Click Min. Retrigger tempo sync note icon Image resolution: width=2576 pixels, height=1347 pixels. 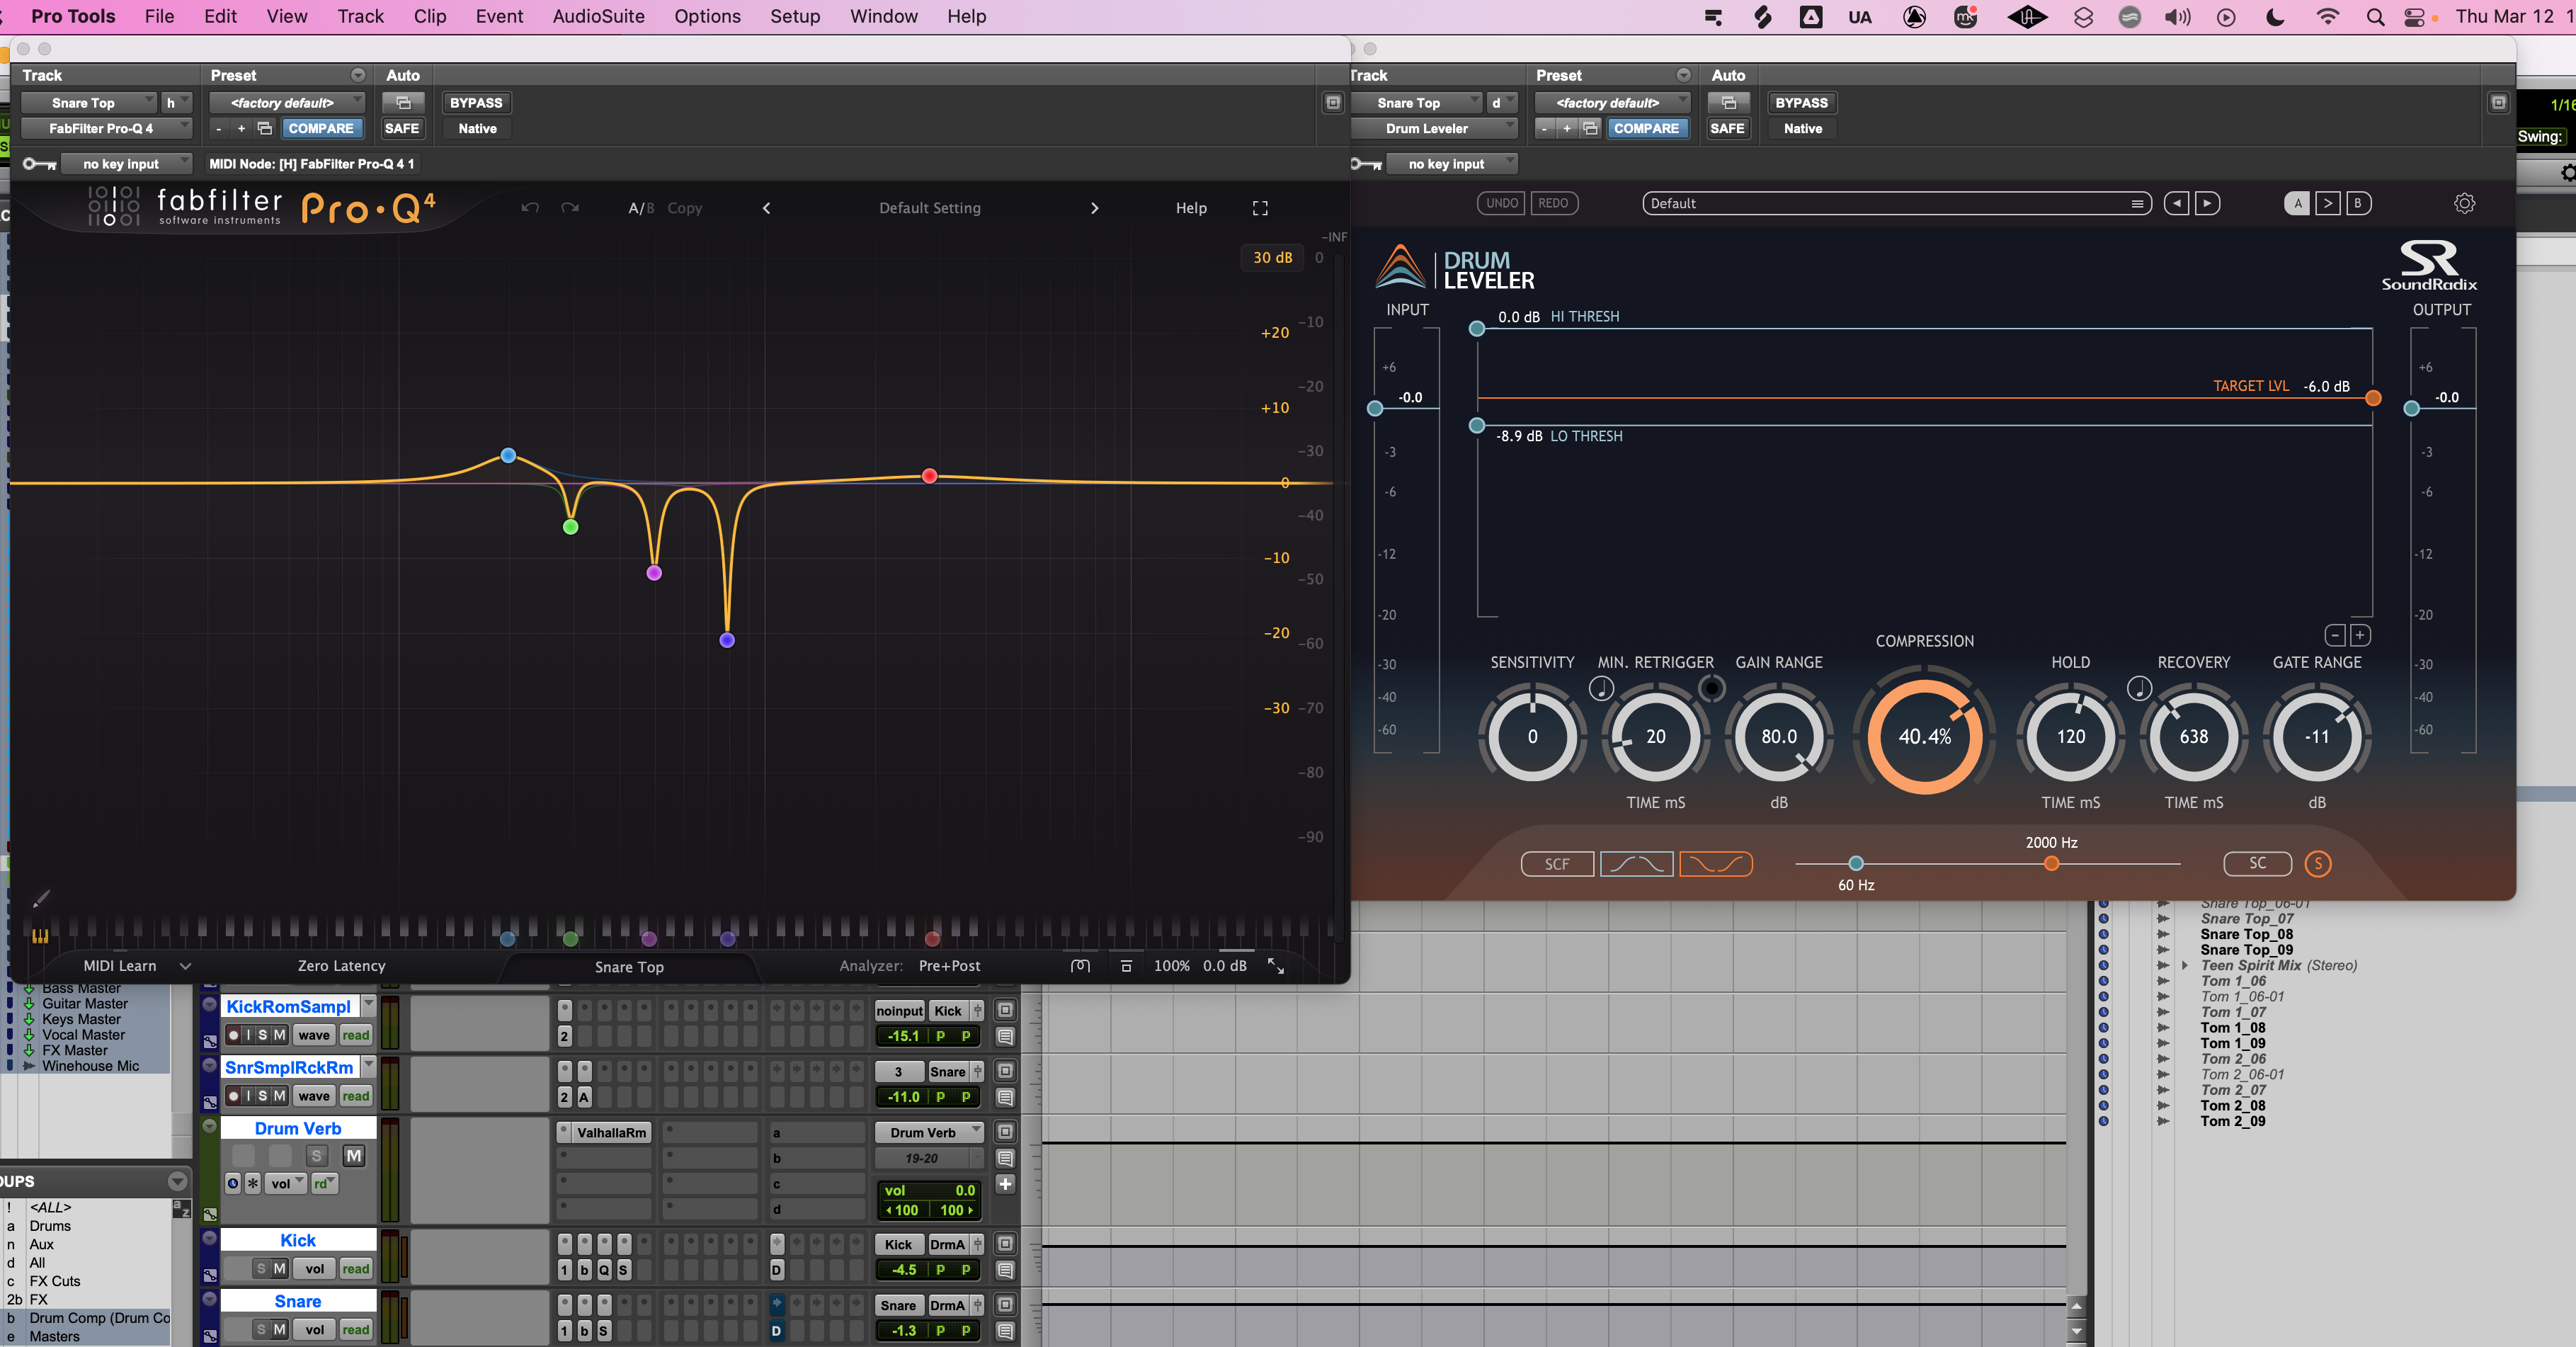point(1601,688)
